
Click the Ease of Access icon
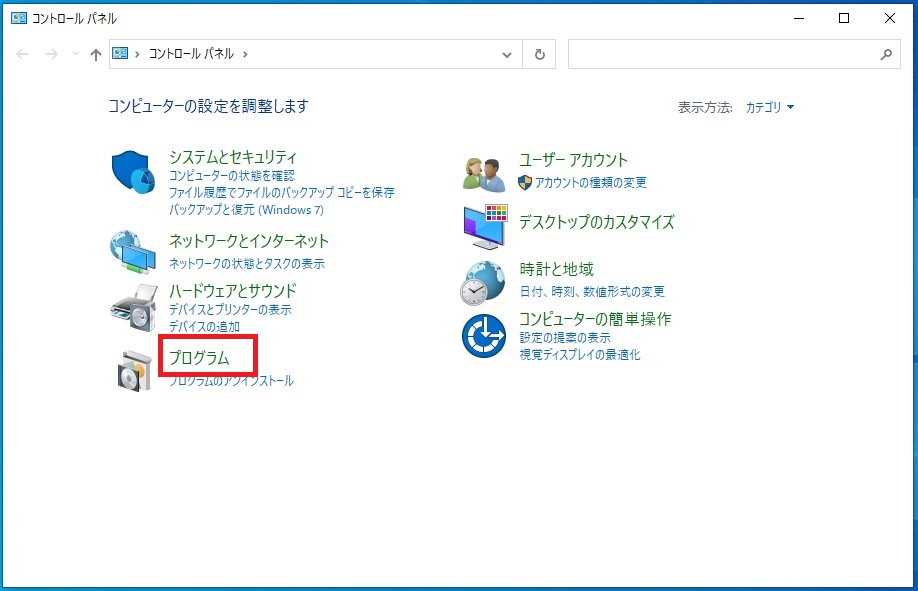point(485,336)
